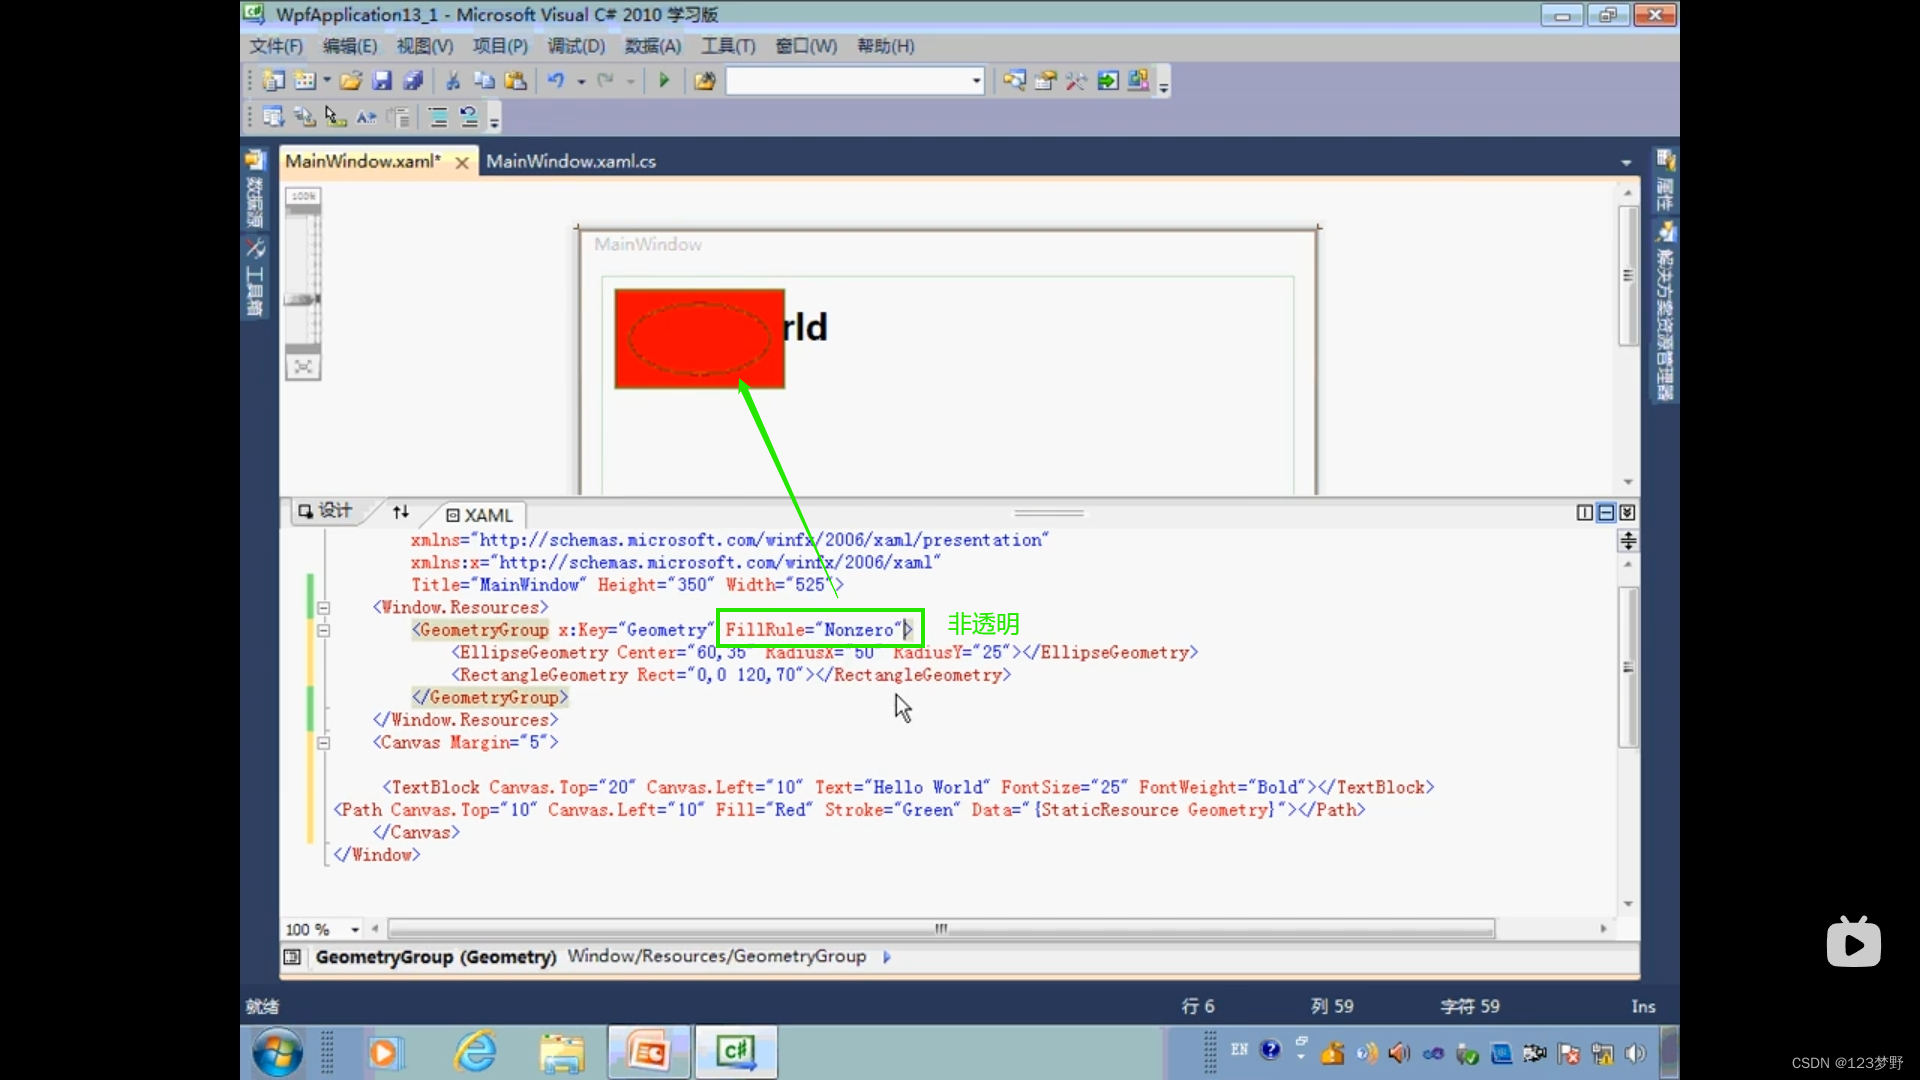Click the first icon in the text editor toolbar

pyautogui.click(x=273, y=117)
